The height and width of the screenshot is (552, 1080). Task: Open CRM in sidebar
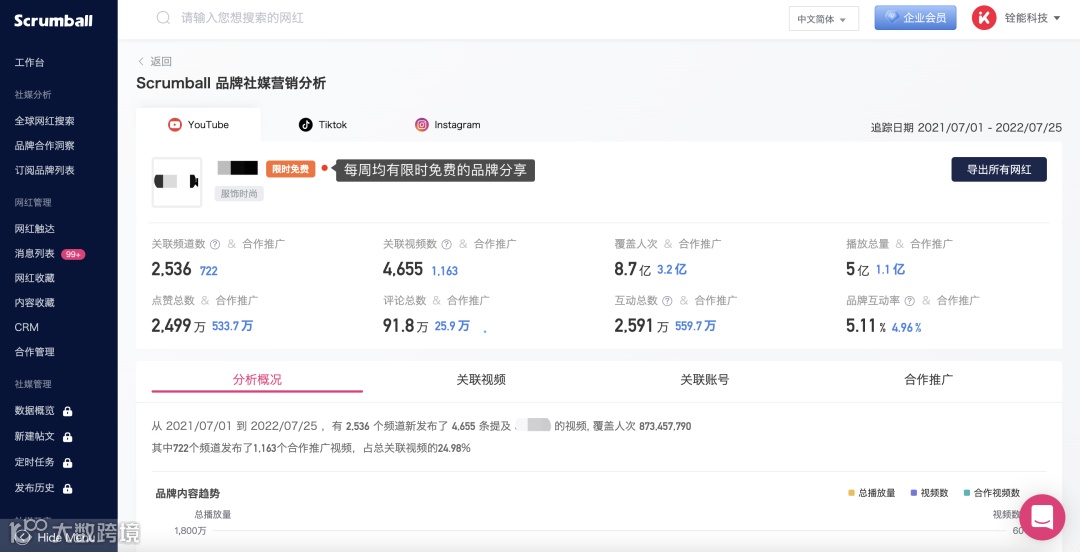point(26,327)
